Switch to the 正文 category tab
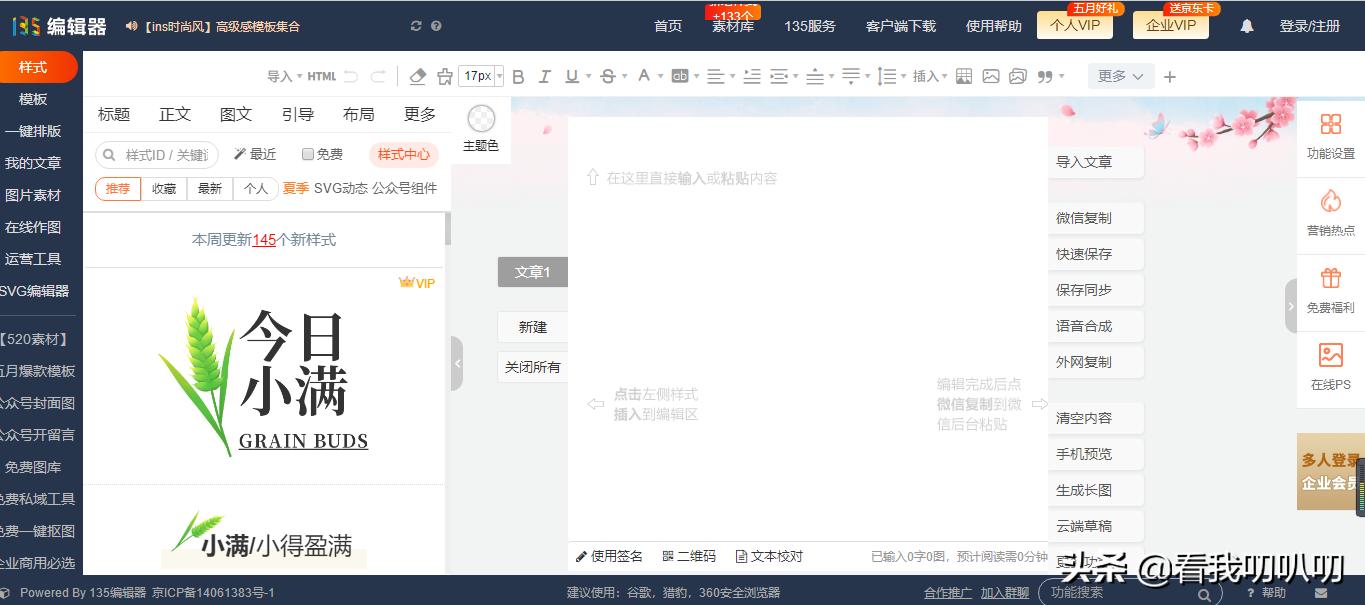The image size is (1365, 605). point(174,114)
